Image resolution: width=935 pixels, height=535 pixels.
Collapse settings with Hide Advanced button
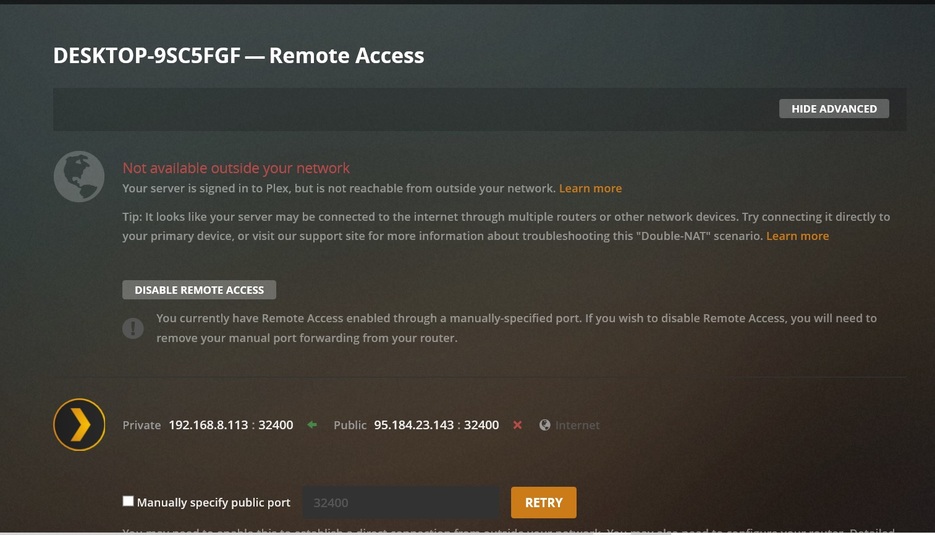[833, 109]
